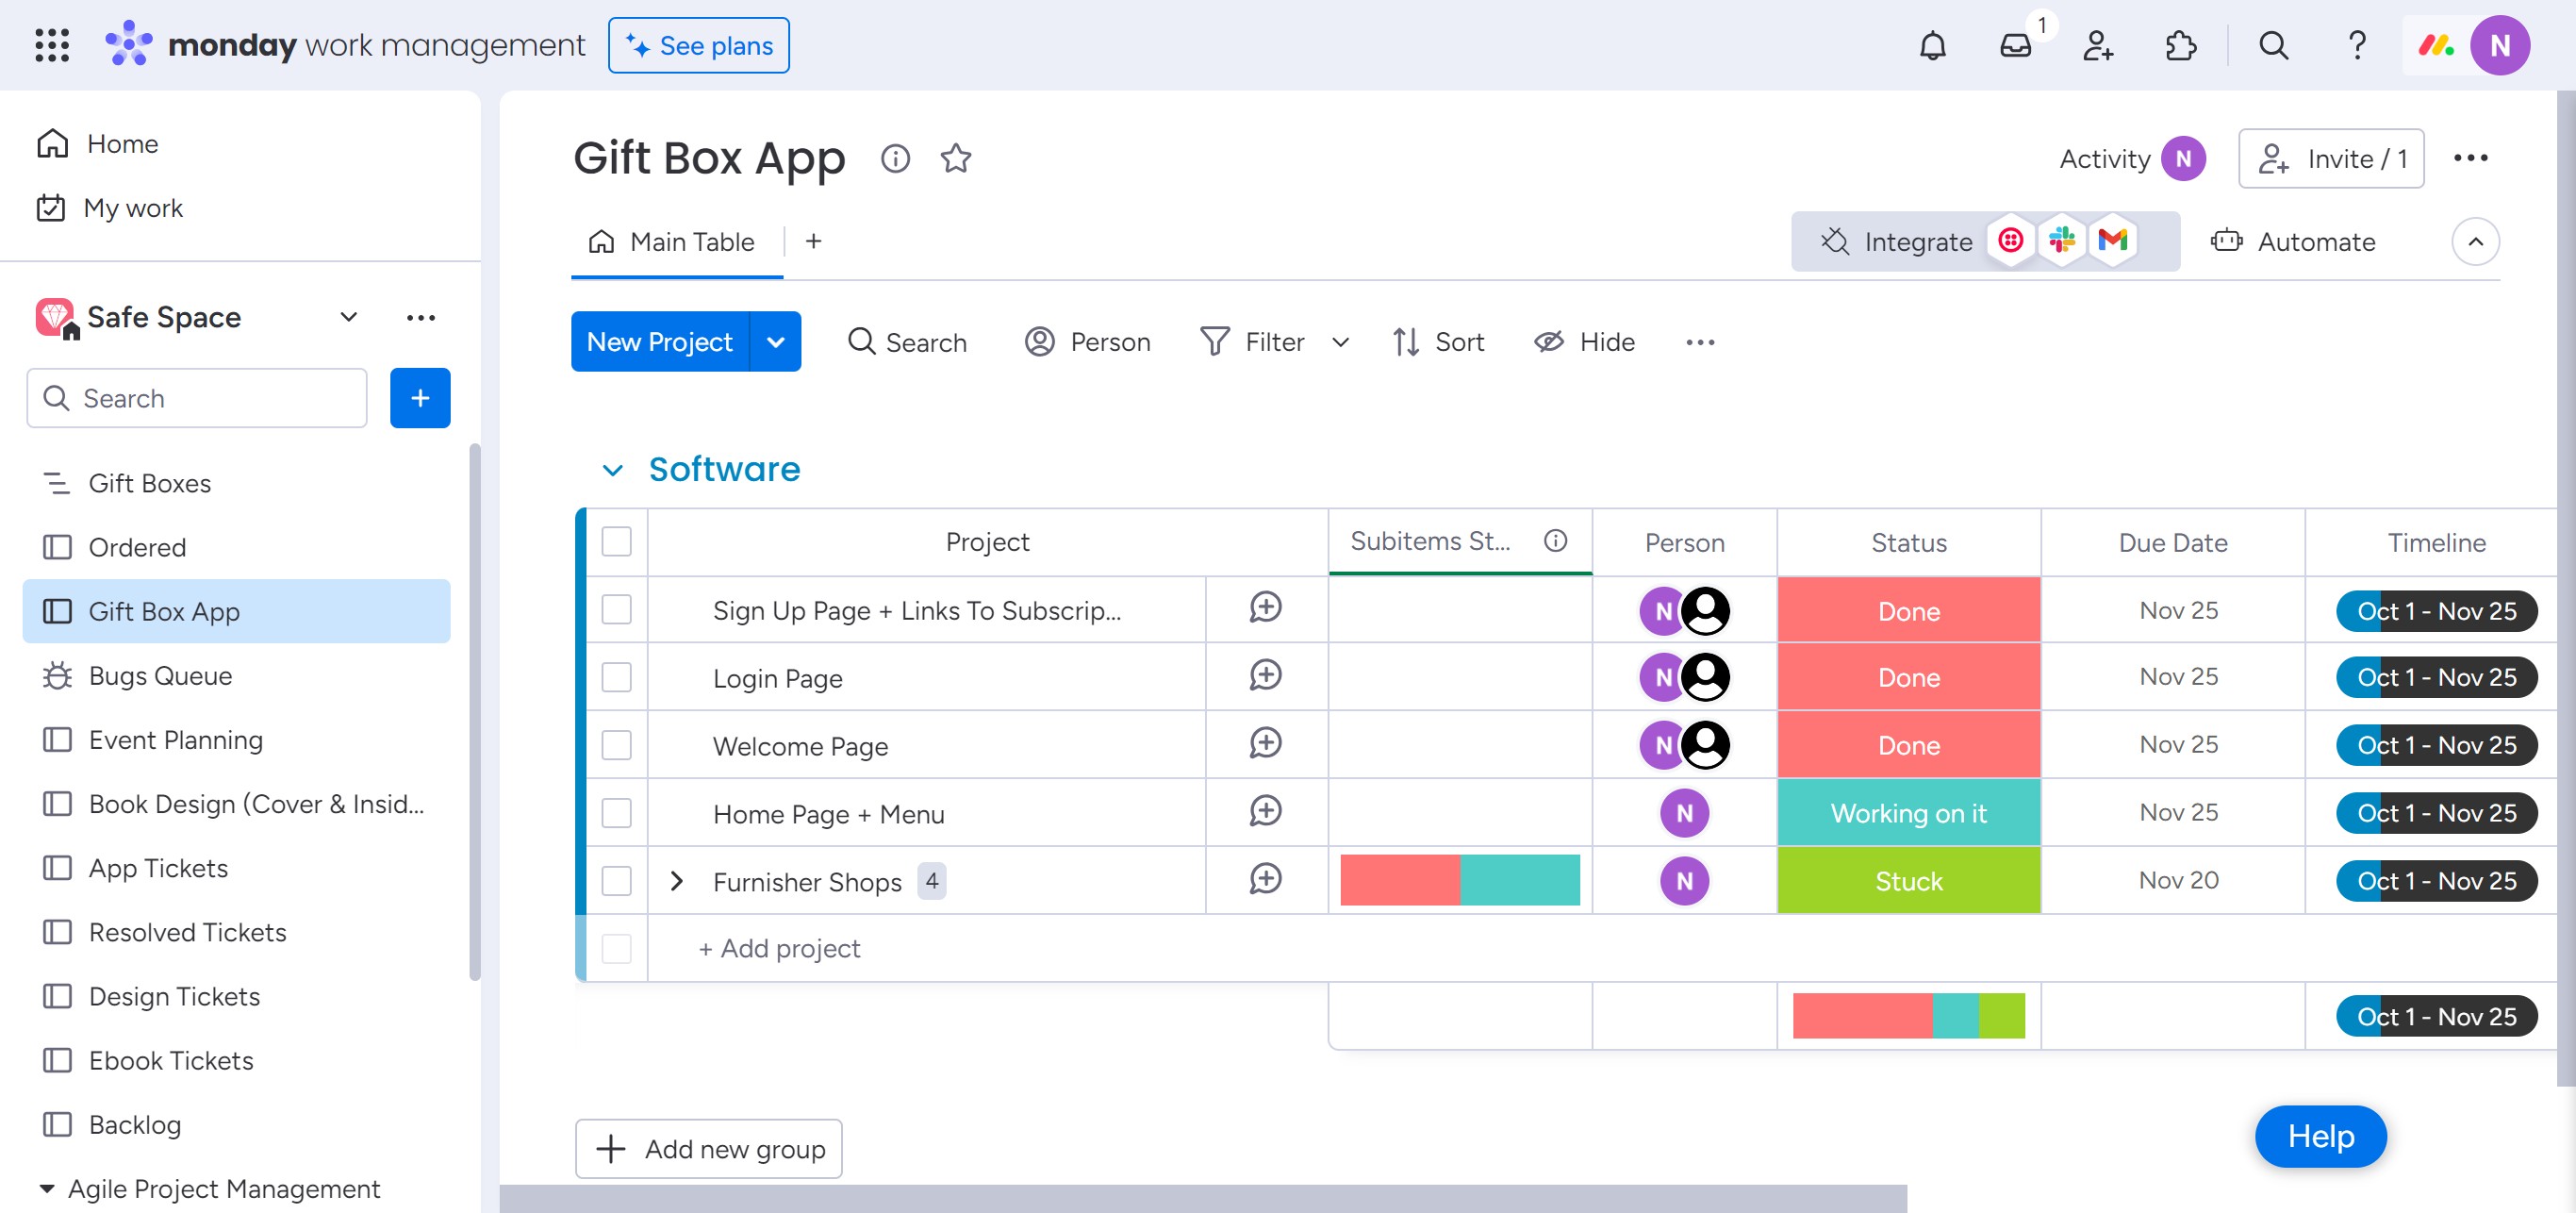Open the notifications bell
The height and width of the screenshot is (1213, 2576).
[1932, 46]
